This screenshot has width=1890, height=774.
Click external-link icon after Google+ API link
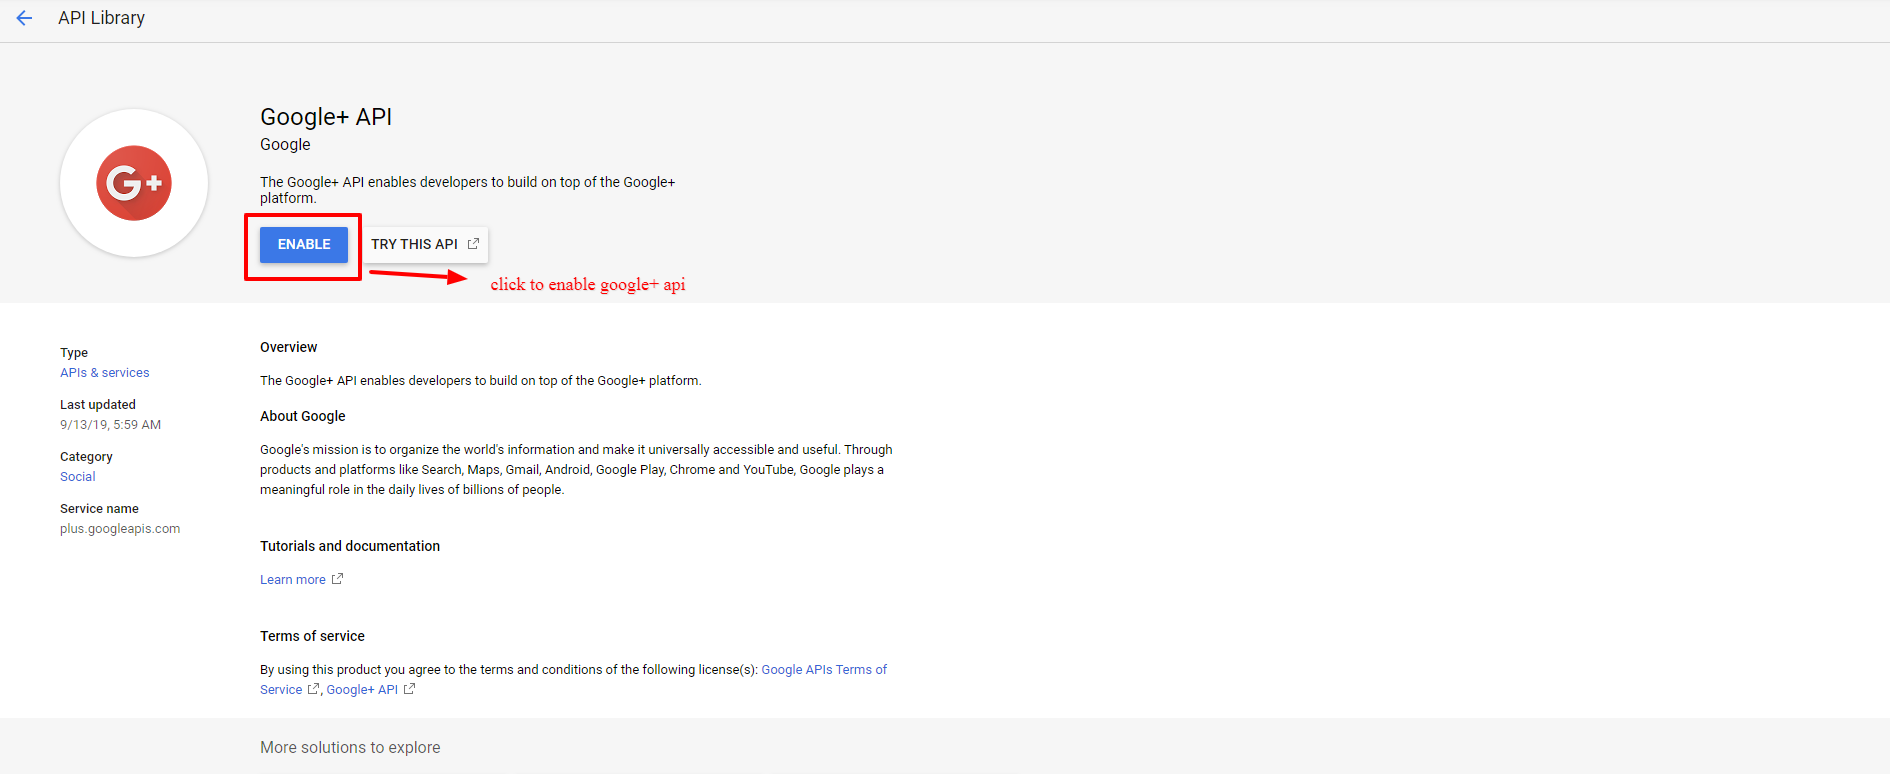pos(409,689)
